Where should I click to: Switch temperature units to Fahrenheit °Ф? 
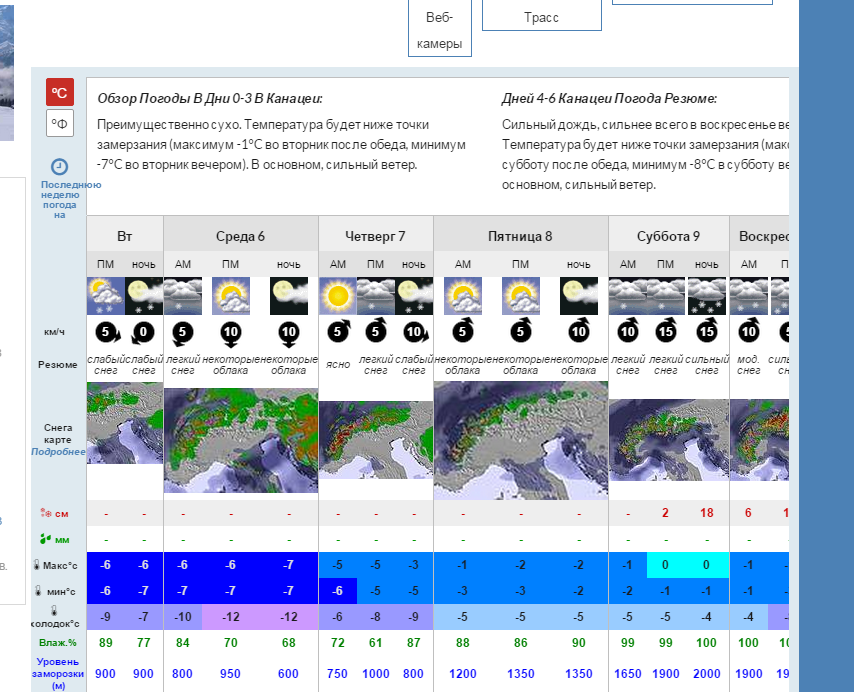[60, 123]
